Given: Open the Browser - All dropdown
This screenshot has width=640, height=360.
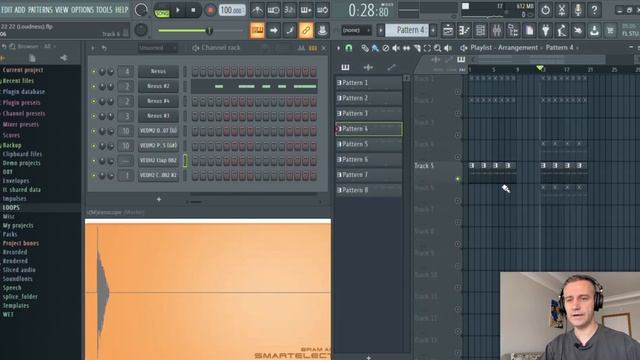Looking at the screenshot, I should tap(37, 47).
